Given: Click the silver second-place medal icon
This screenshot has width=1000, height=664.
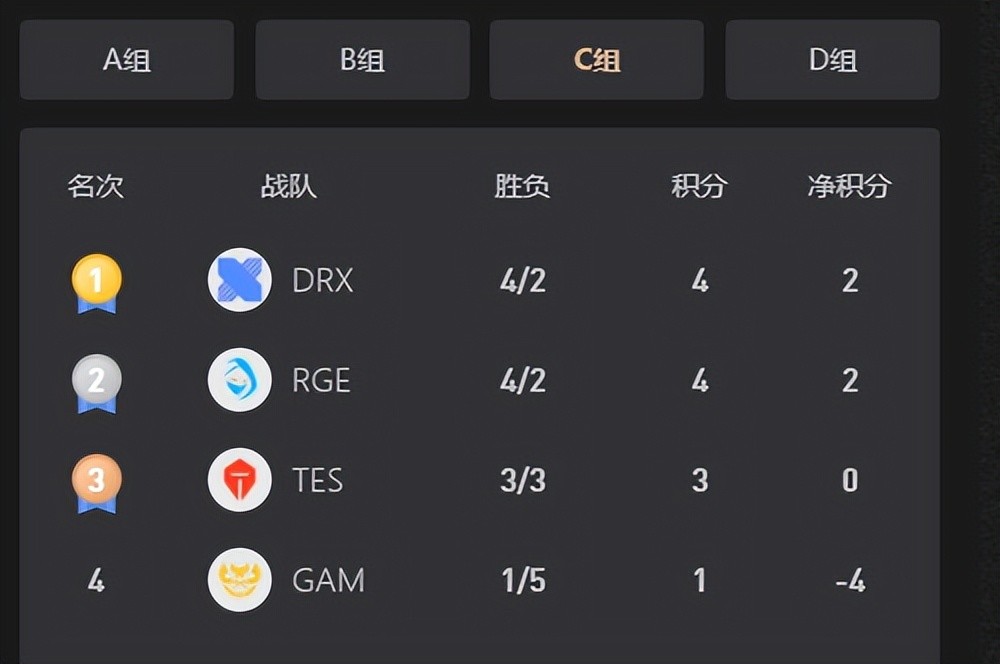Looking at the screenshot, I should pos(96,382).
